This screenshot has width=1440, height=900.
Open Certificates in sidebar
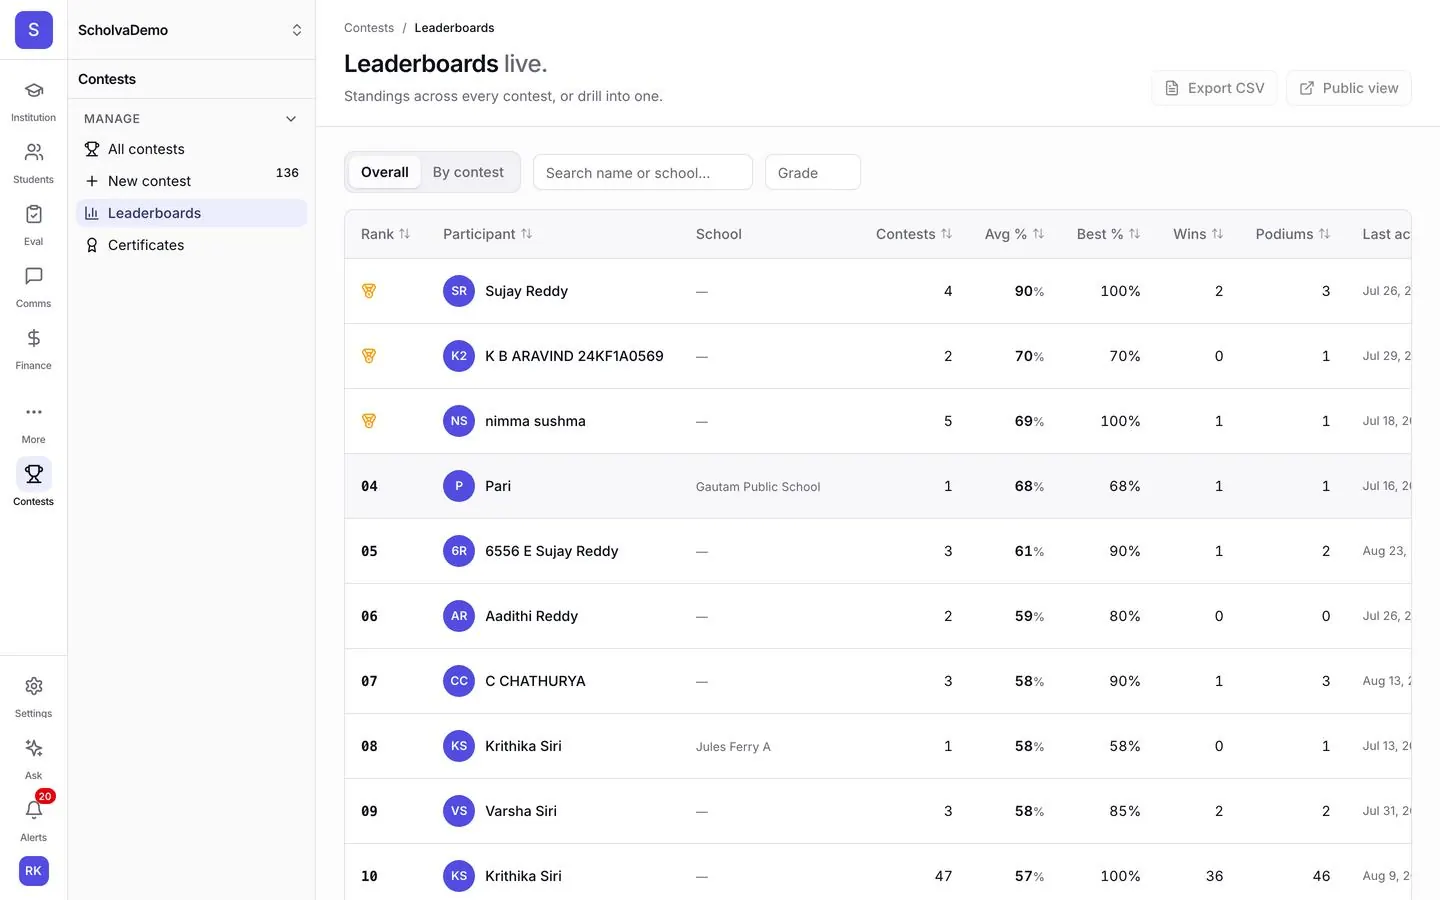pyautogui.click(x=191, y=245)
